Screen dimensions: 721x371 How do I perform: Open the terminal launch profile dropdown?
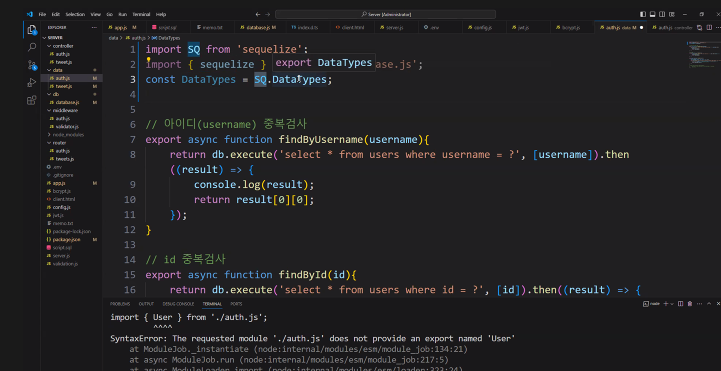coord(672,304)
